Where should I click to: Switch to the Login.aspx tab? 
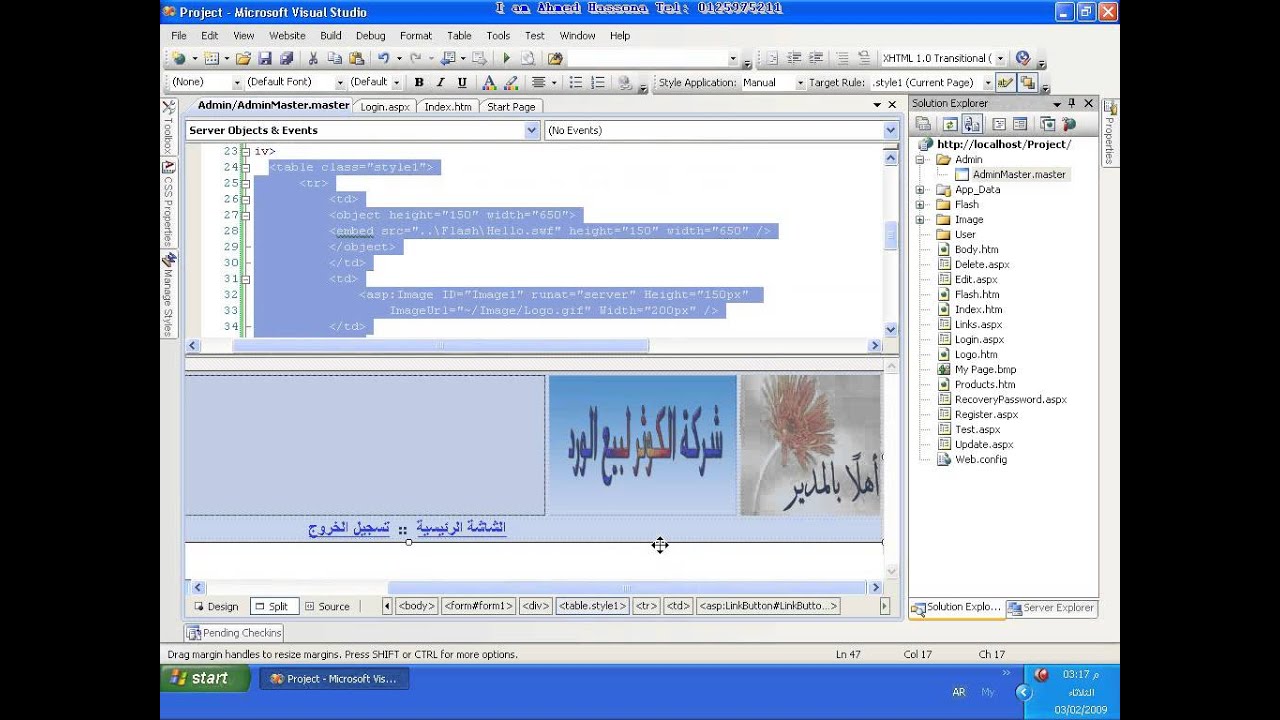[385, 106]
